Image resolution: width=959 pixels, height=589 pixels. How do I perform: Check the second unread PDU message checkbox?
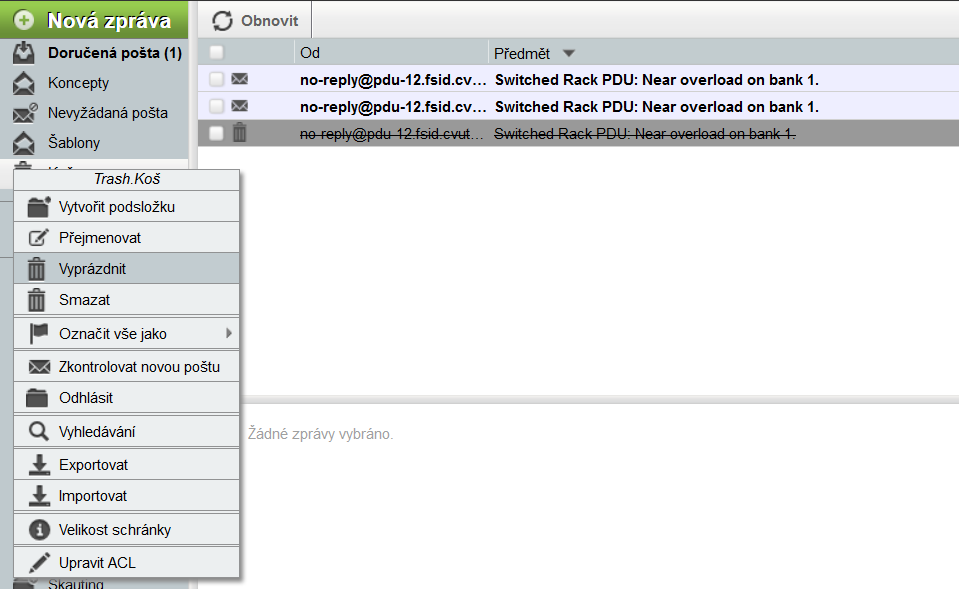tap(217, 106)
